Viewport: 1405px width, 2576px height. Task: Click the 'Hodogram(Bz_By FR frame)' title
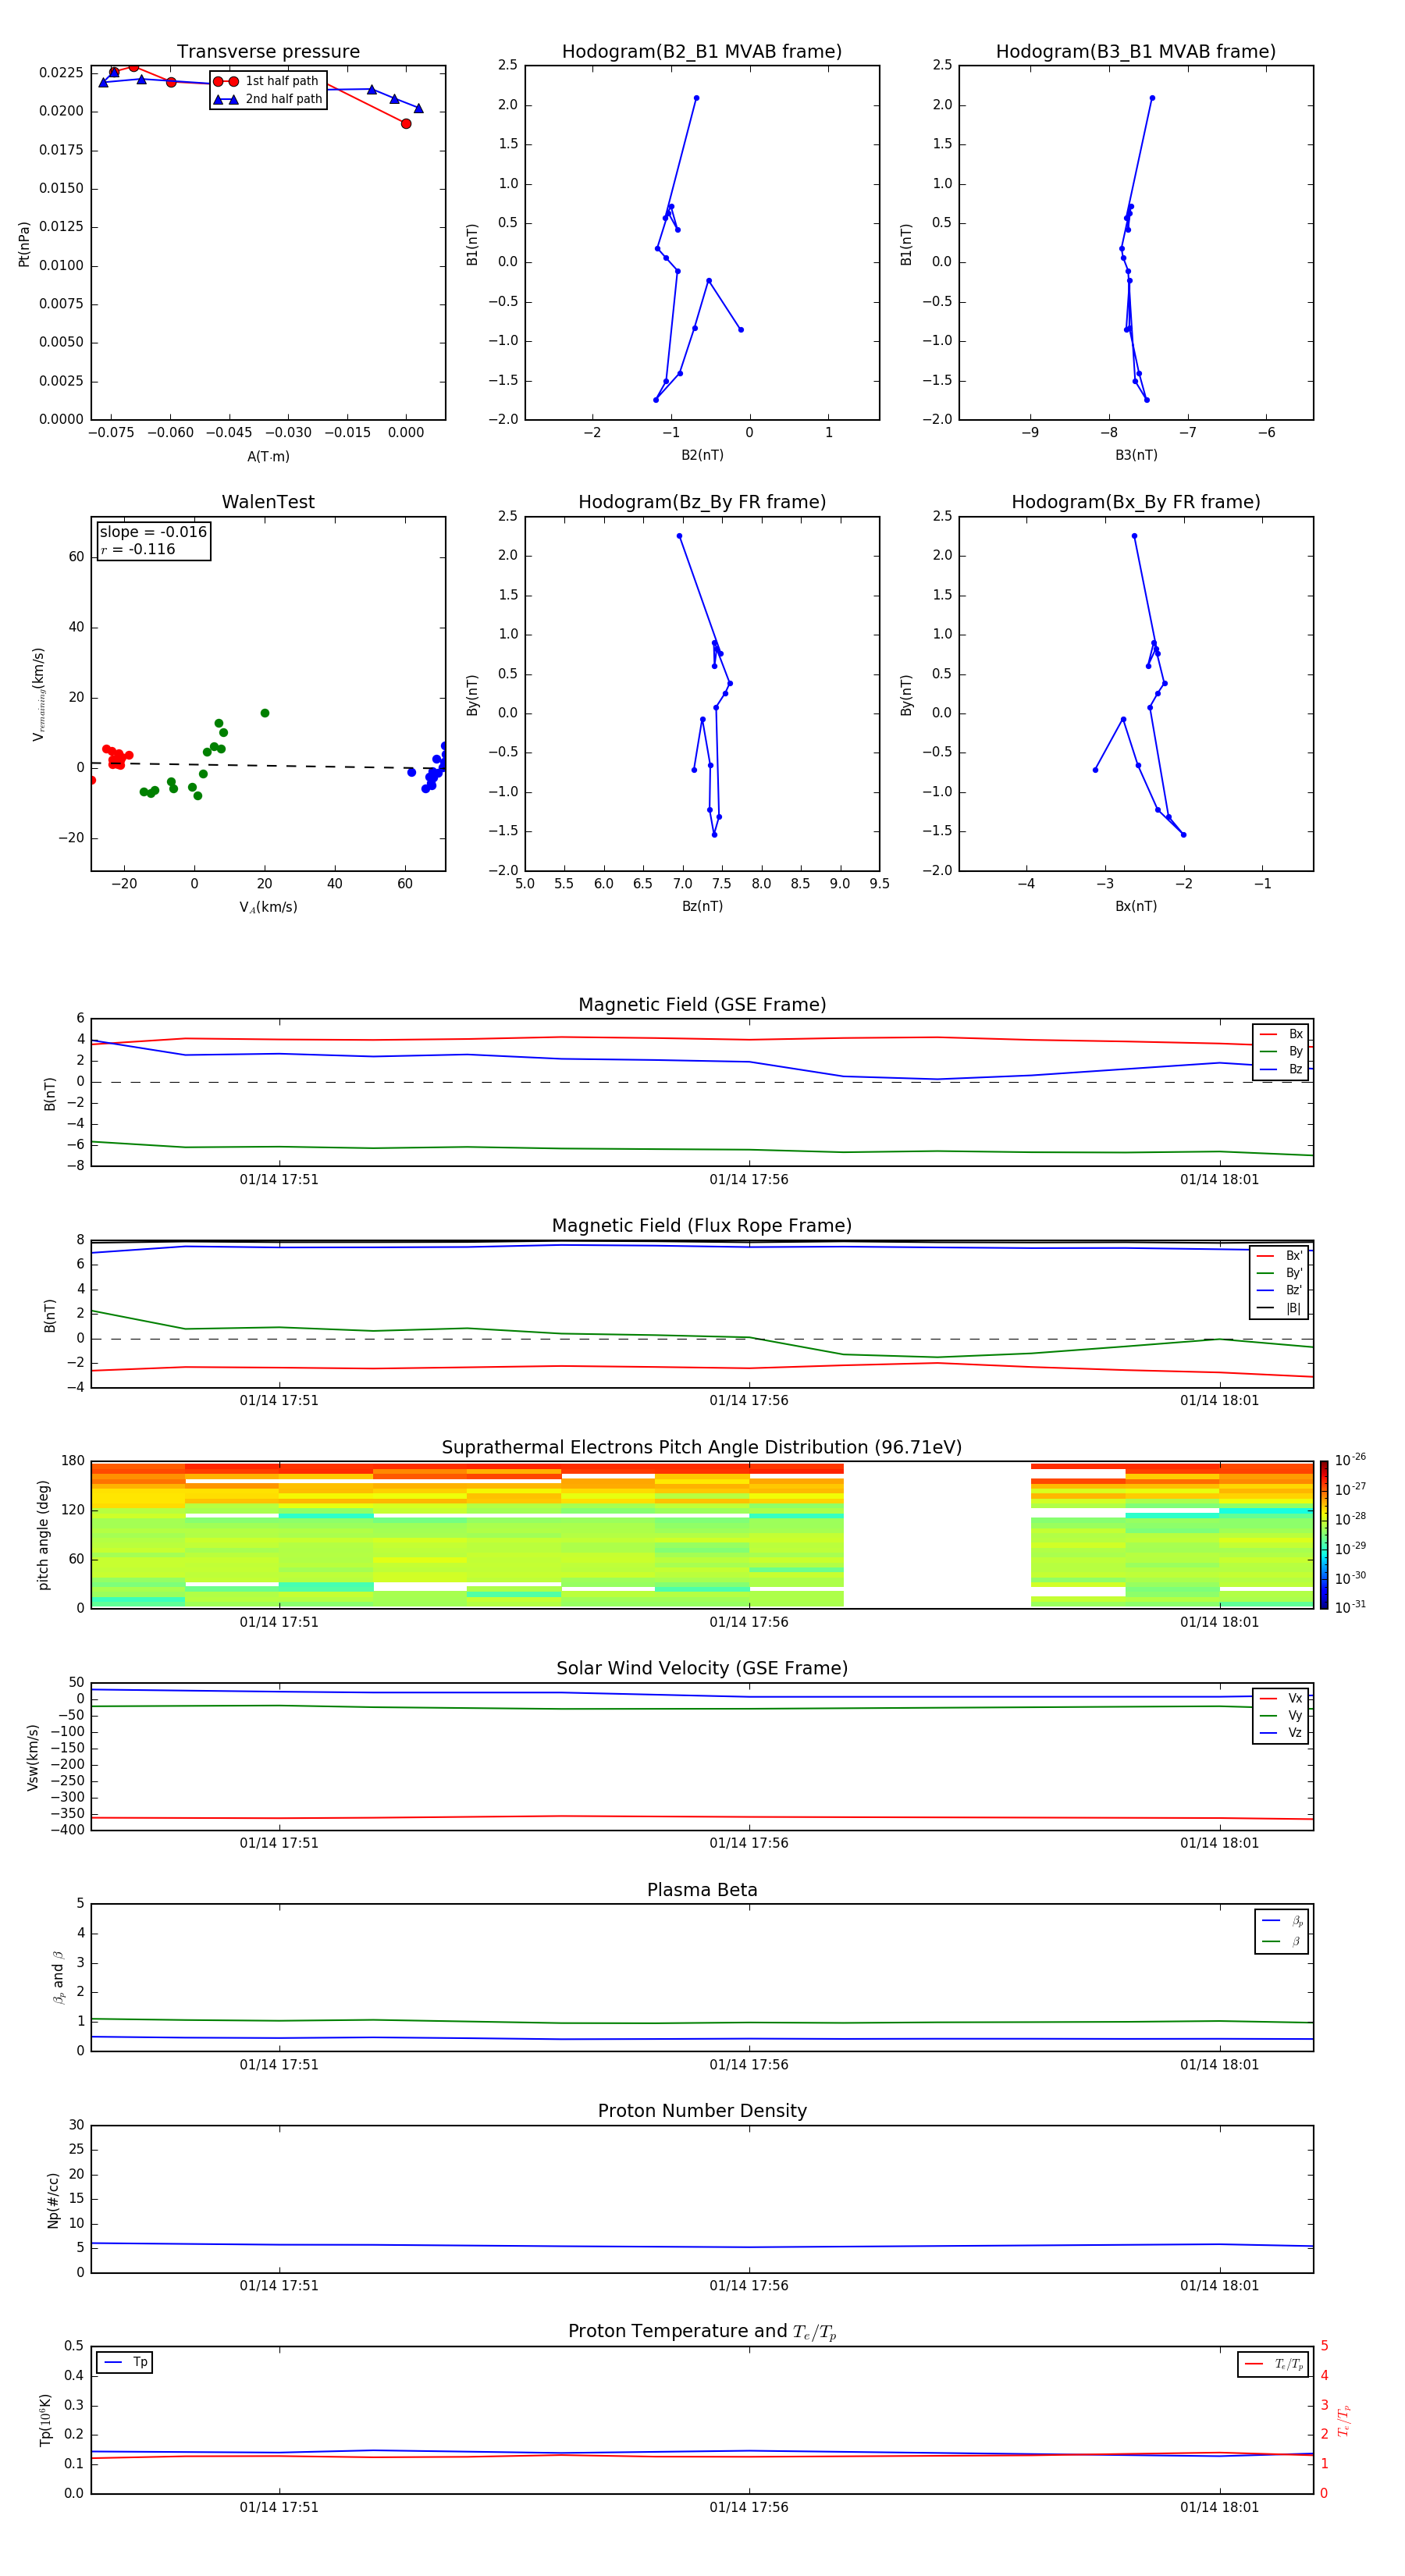pos(702,502)
